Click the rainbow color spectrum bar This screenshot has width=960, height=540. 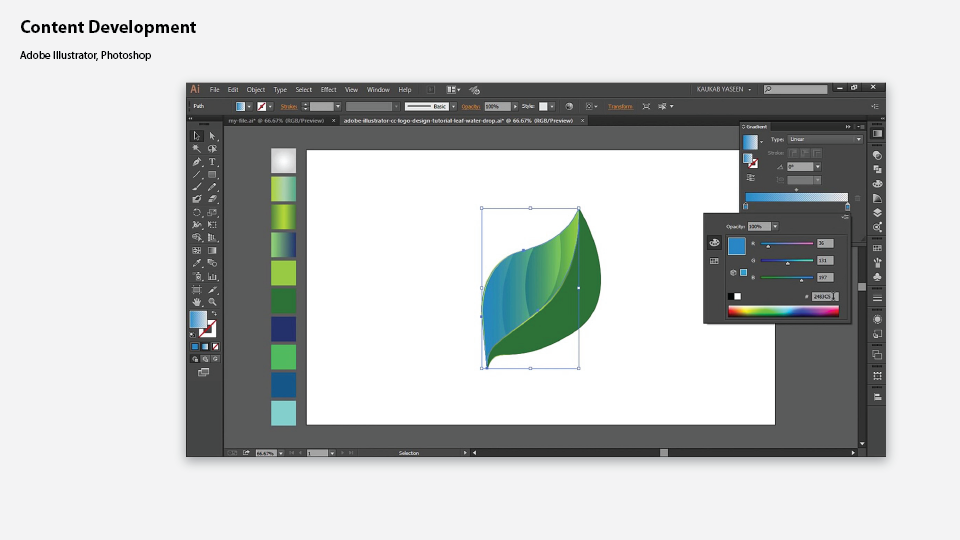pos(783,311)
